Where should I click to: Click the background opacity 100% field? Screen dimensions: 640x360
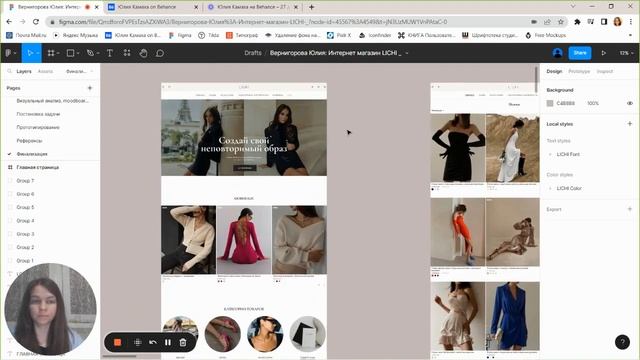[593, 103]
